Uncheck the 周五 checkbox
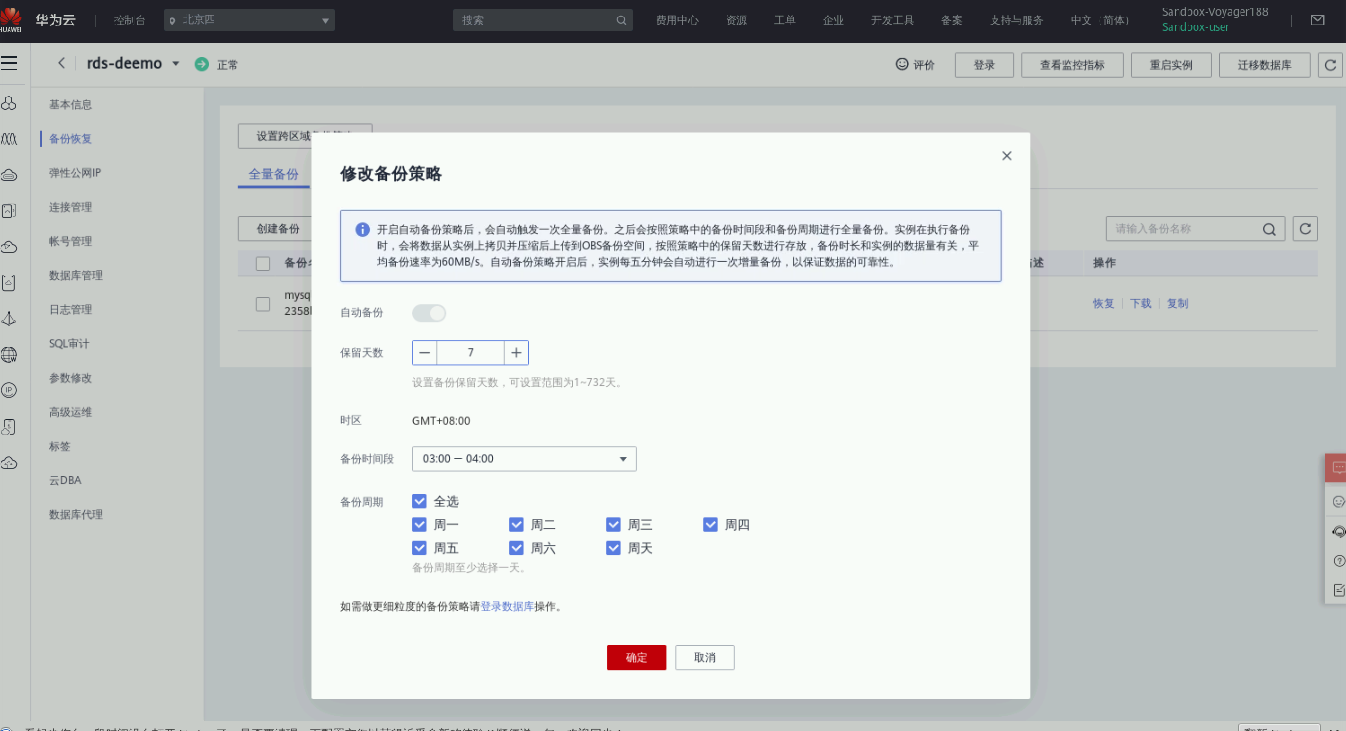The height and width of the screenshot is (731, 1346). click(420, 548)
